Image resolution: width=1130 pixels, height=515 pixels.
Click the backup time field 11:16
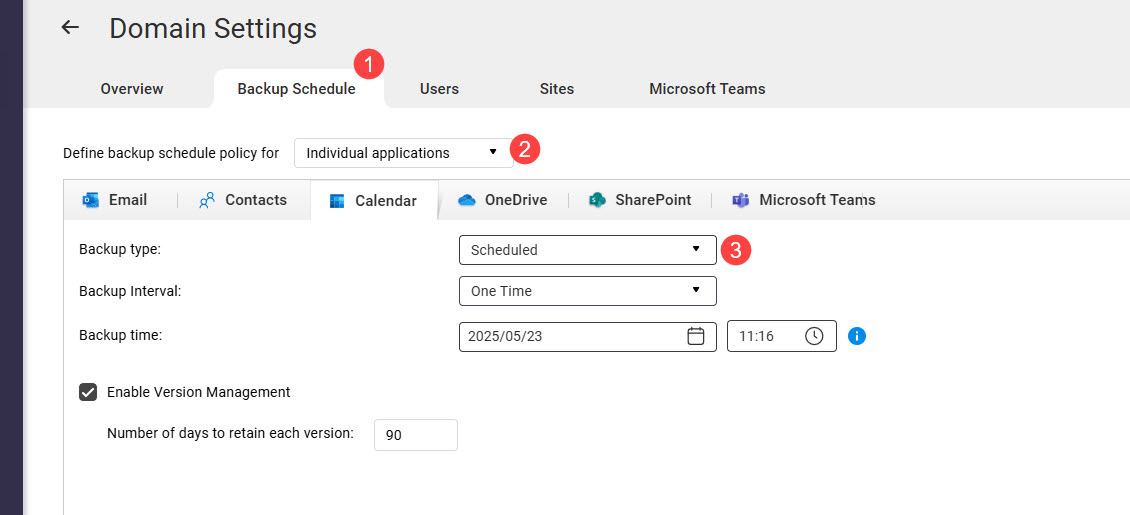pyautogui.click(x=765, y=336)
